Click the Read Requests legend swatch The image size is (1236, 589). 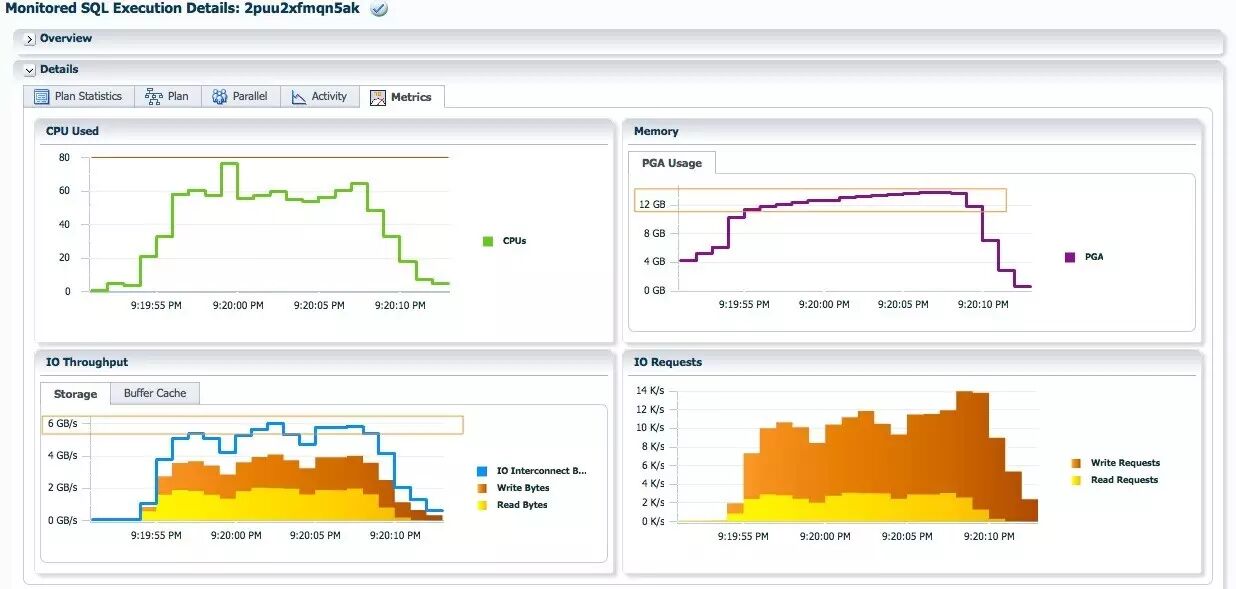(1076, 480)
